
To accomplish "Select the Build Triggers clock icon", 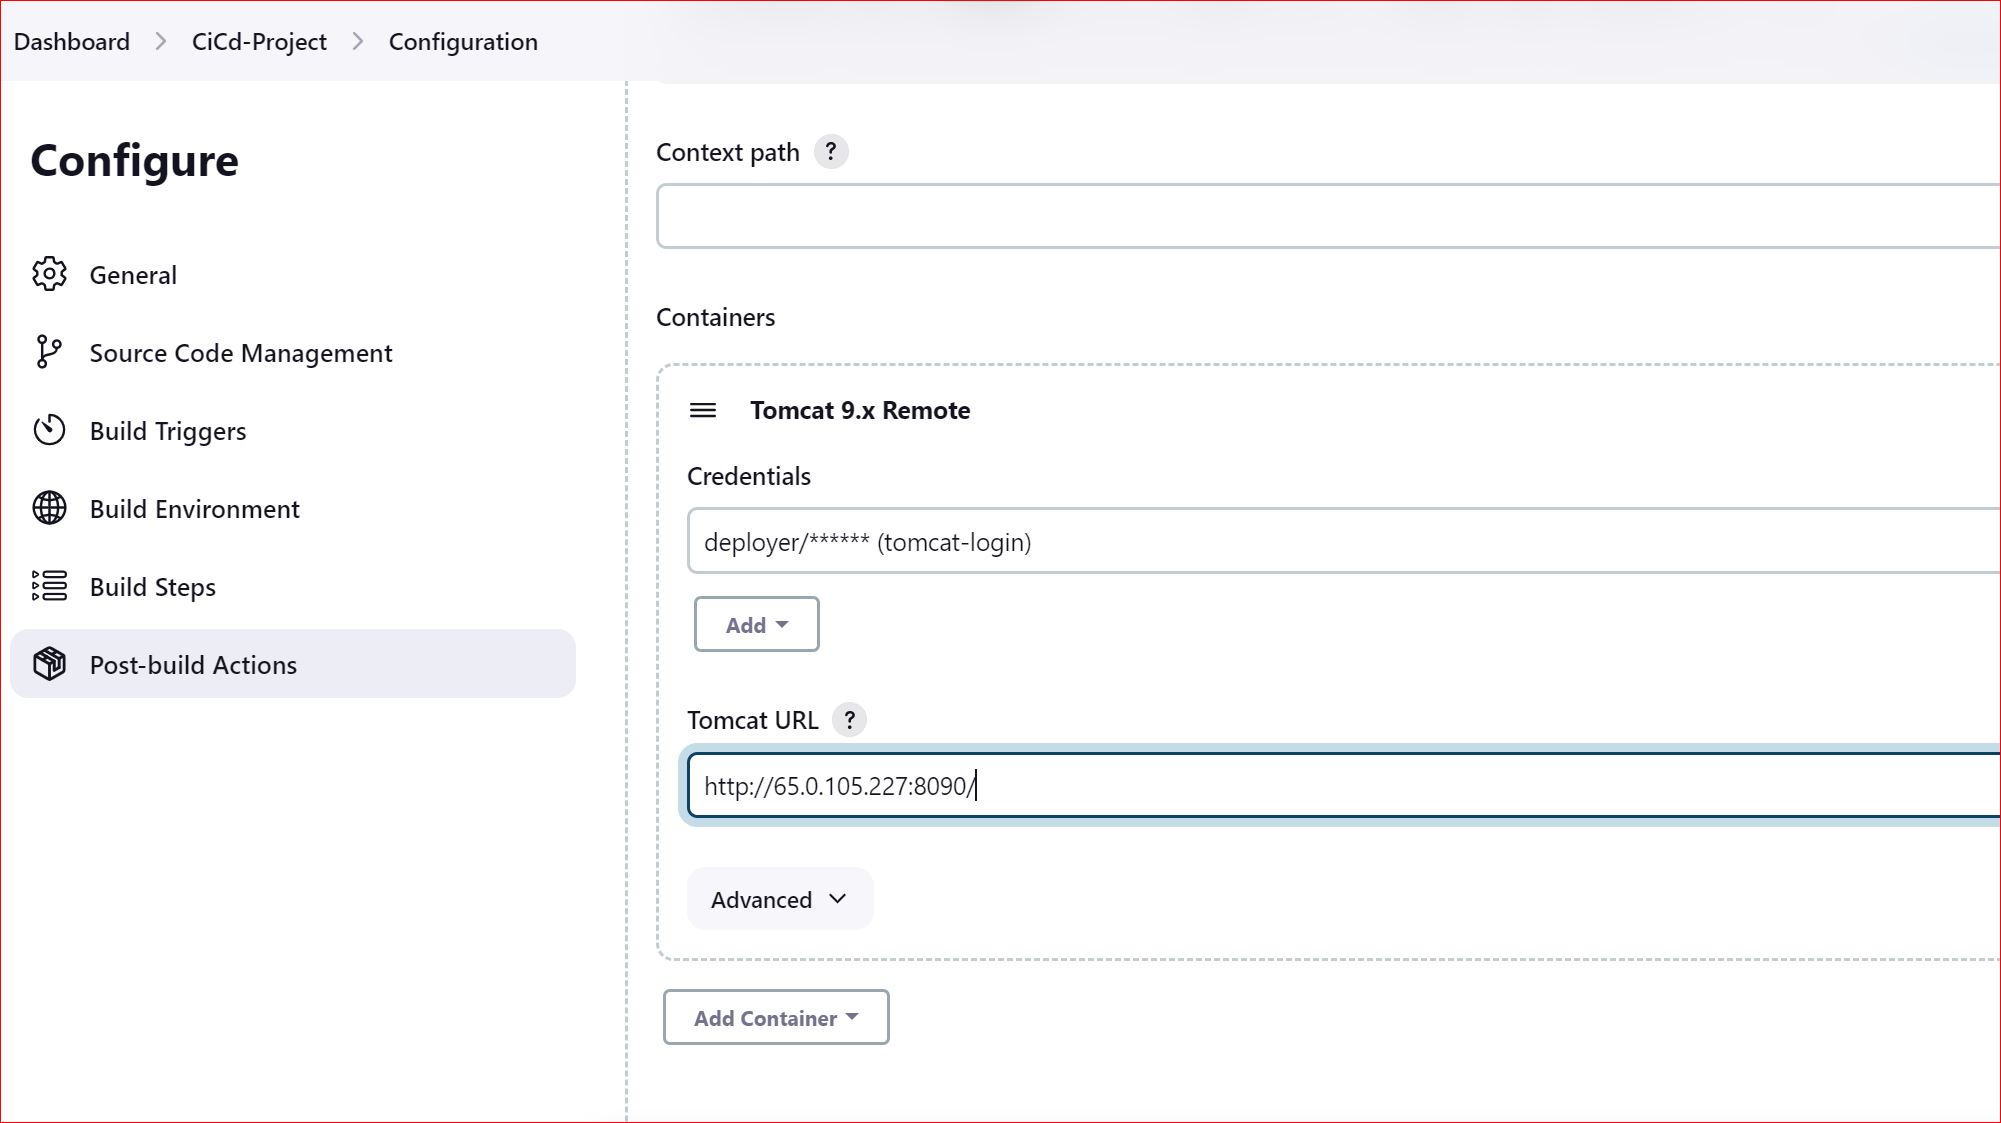I will click(48, 430).
